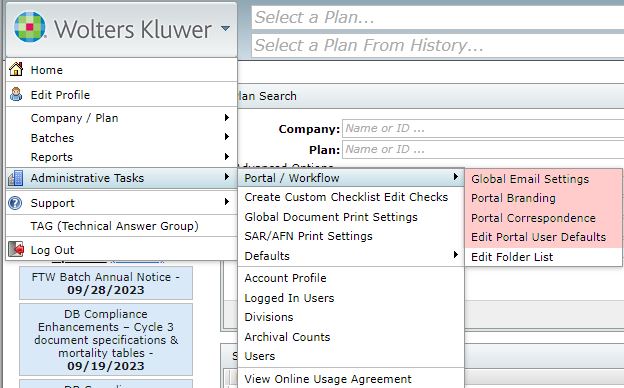Image resolution: width=624 pixels, height=388 pixels.
Task: Expand the Batches submenu
Action: (122, 138)
